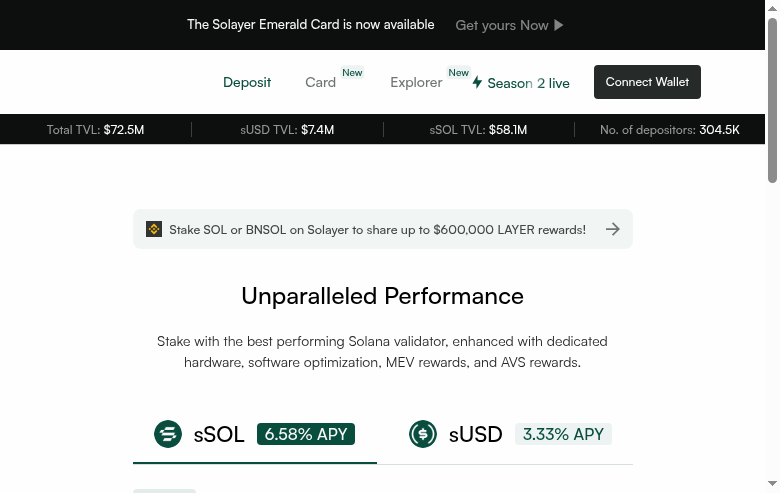This screenshot has height=493, width=780.
Task: Click the Binance logo icon in rewards banner
Action: pyautogui.click(x=154, y=229)
